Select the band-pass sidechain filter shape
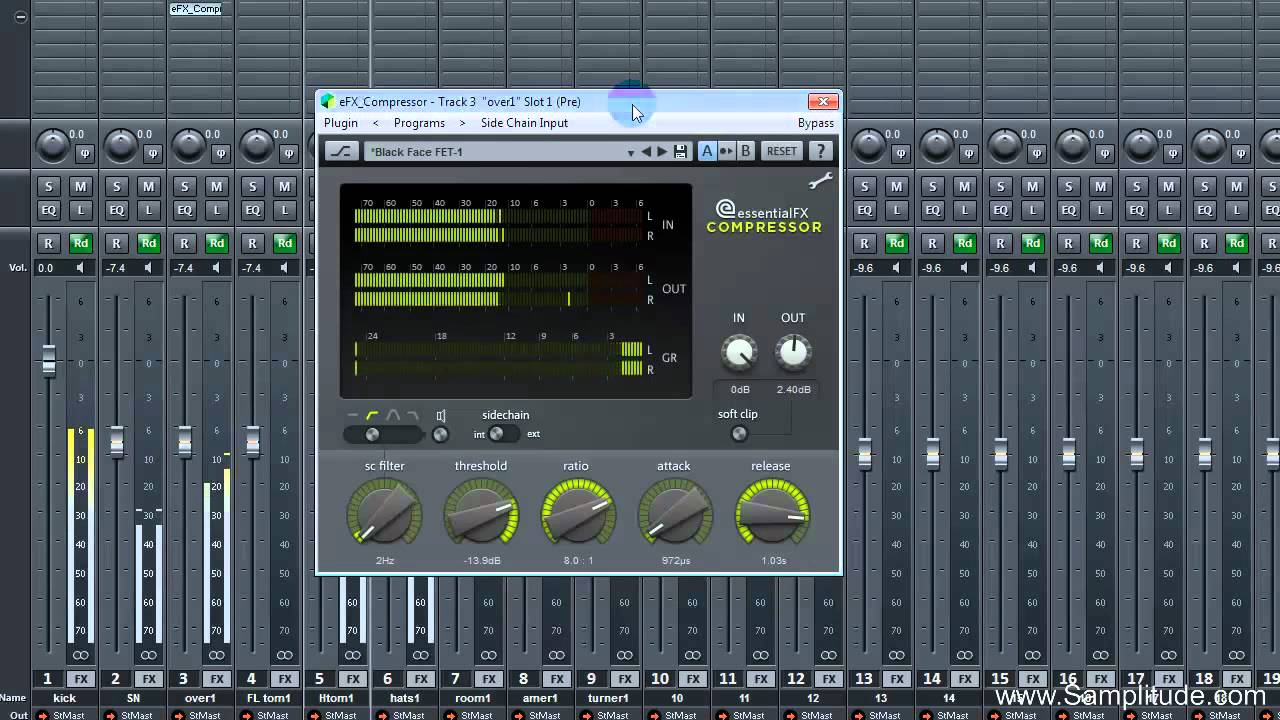The image size is (1280, 720). [x=393, y=415]
